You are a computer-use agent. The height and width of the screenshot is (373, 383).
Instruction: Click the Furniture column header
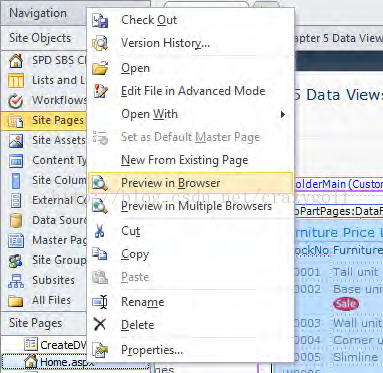coord(358,250)
